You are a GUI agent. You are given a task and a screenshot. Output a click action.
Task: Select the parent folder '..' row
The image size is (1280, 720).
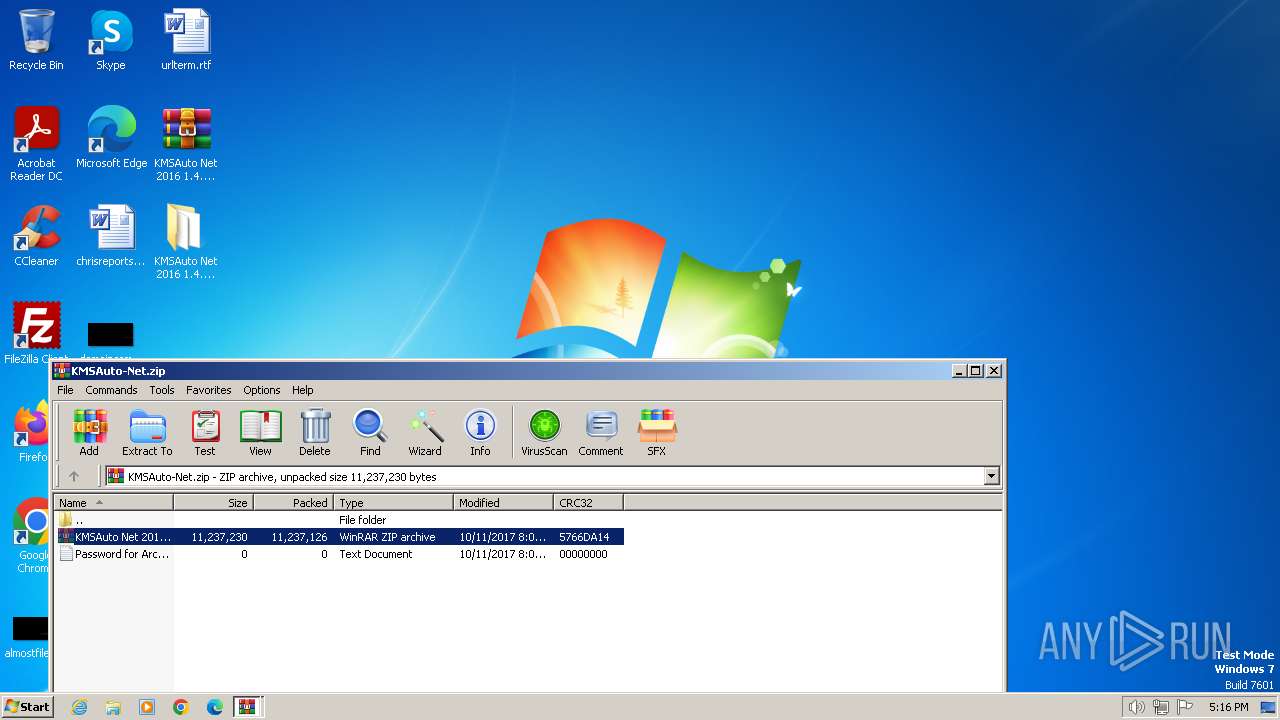pos(339,520)
